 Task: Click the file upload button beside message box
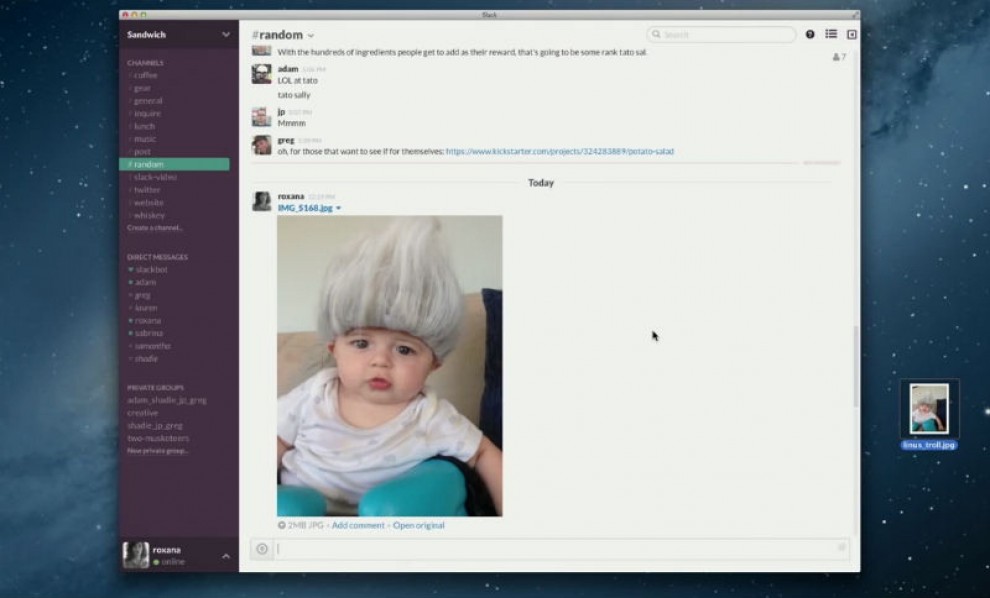pyautogui.click(x=262, y=549)
